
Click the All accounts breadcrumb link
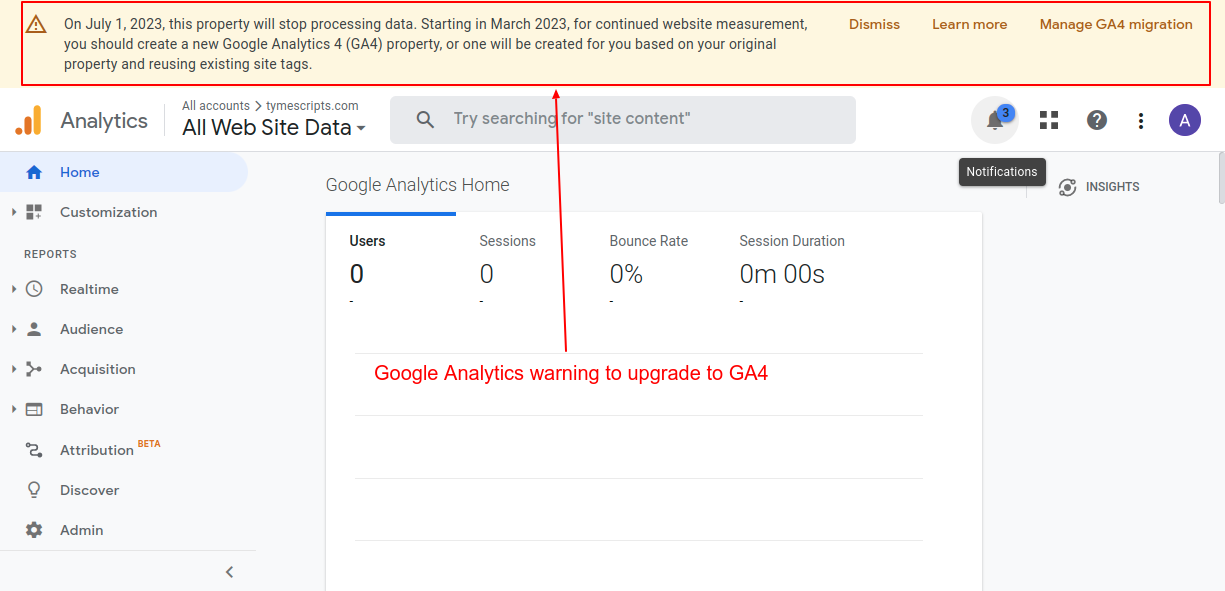(216, 105)
